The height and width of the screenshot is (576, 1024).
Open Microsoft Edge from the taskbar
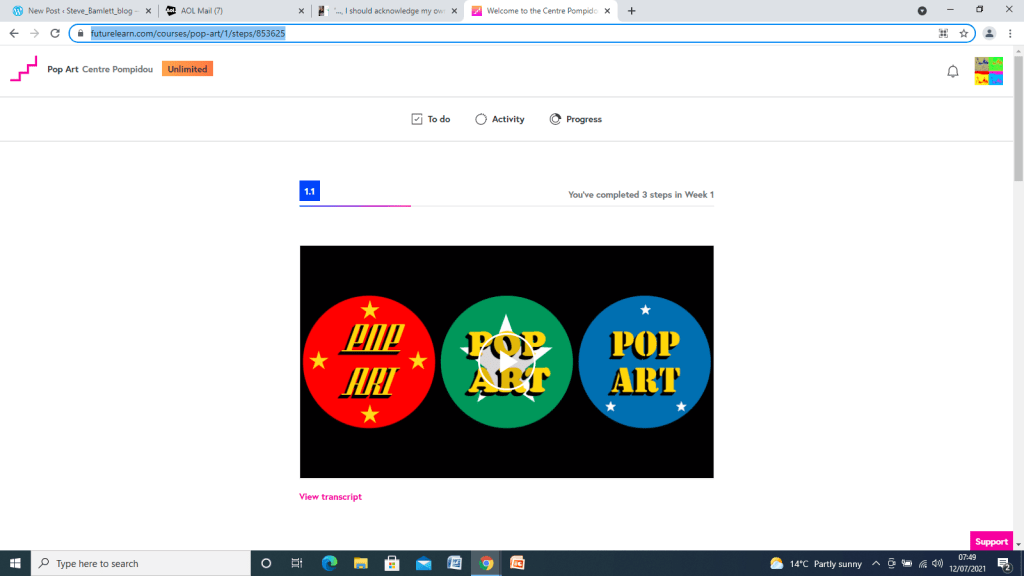tap(329, 563)
